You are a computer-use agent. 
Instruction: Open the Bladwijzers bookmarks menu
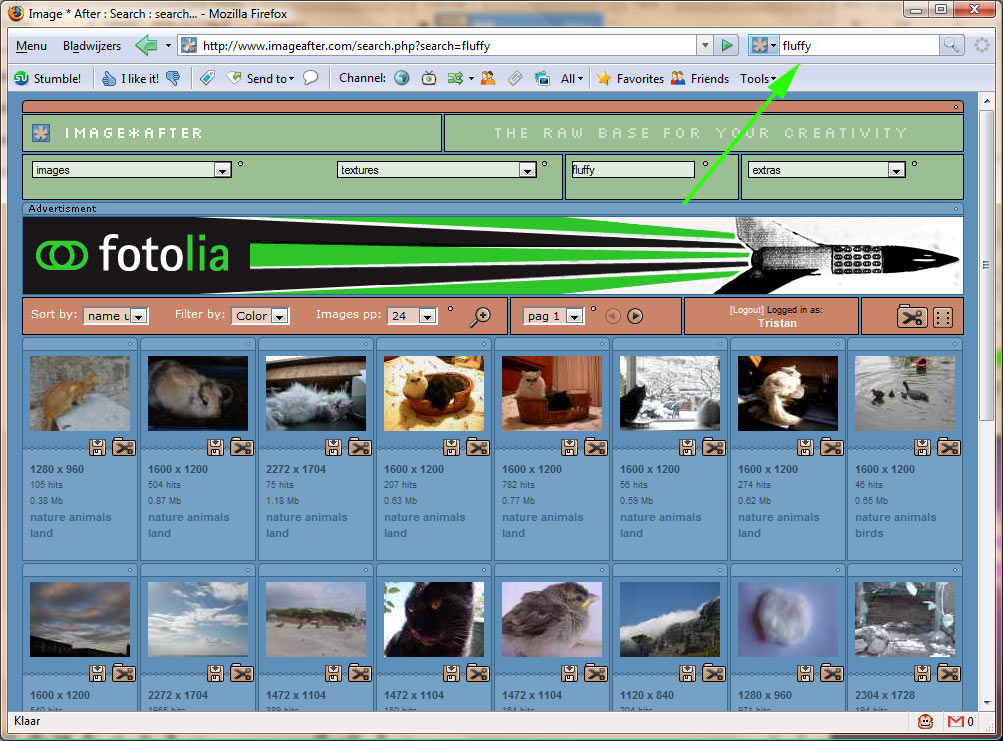pyautogui.click(x=92, y=45)
